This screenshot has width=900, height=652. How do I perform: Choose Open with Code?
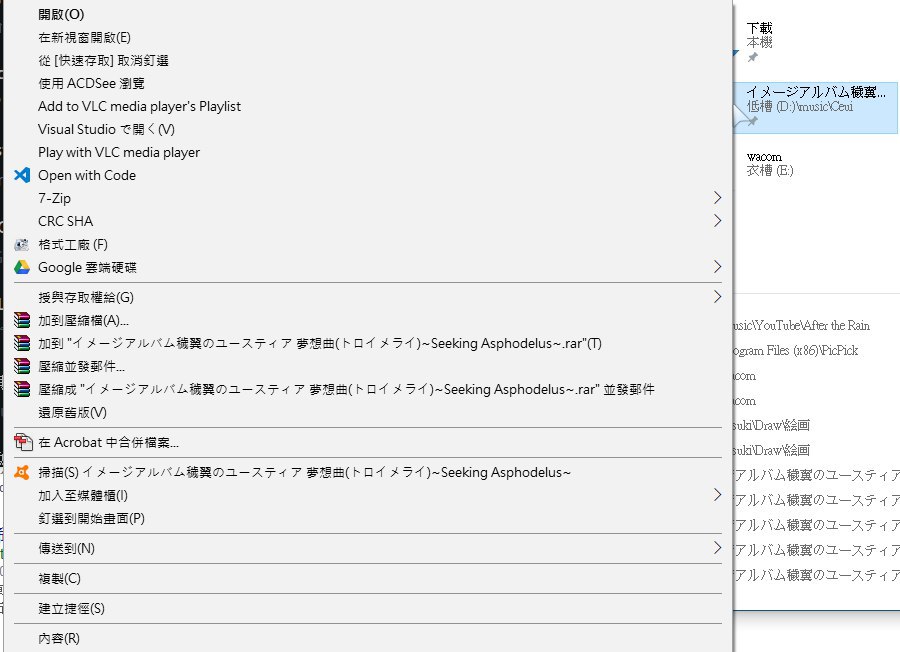click(x=367, y=175)
